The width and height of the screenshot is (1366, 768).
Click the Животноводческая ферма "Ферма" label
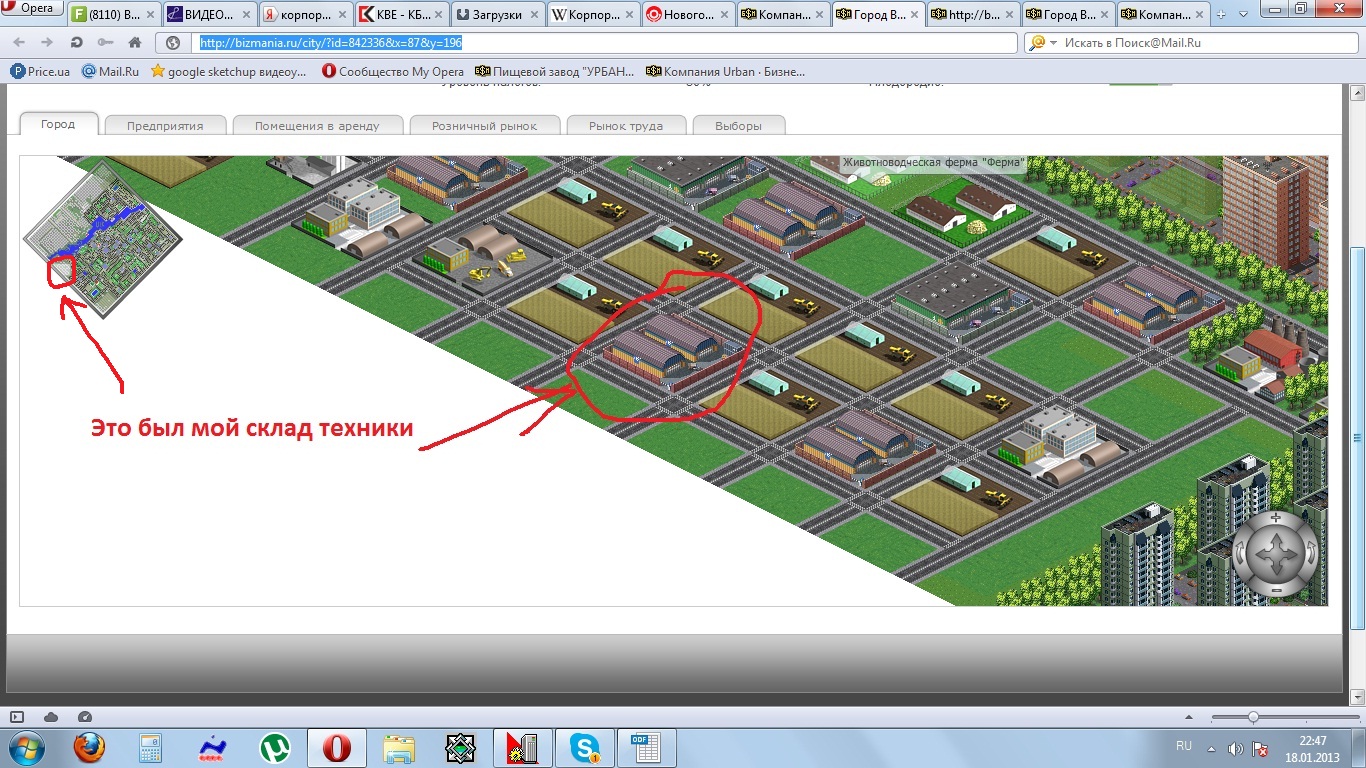934,162
